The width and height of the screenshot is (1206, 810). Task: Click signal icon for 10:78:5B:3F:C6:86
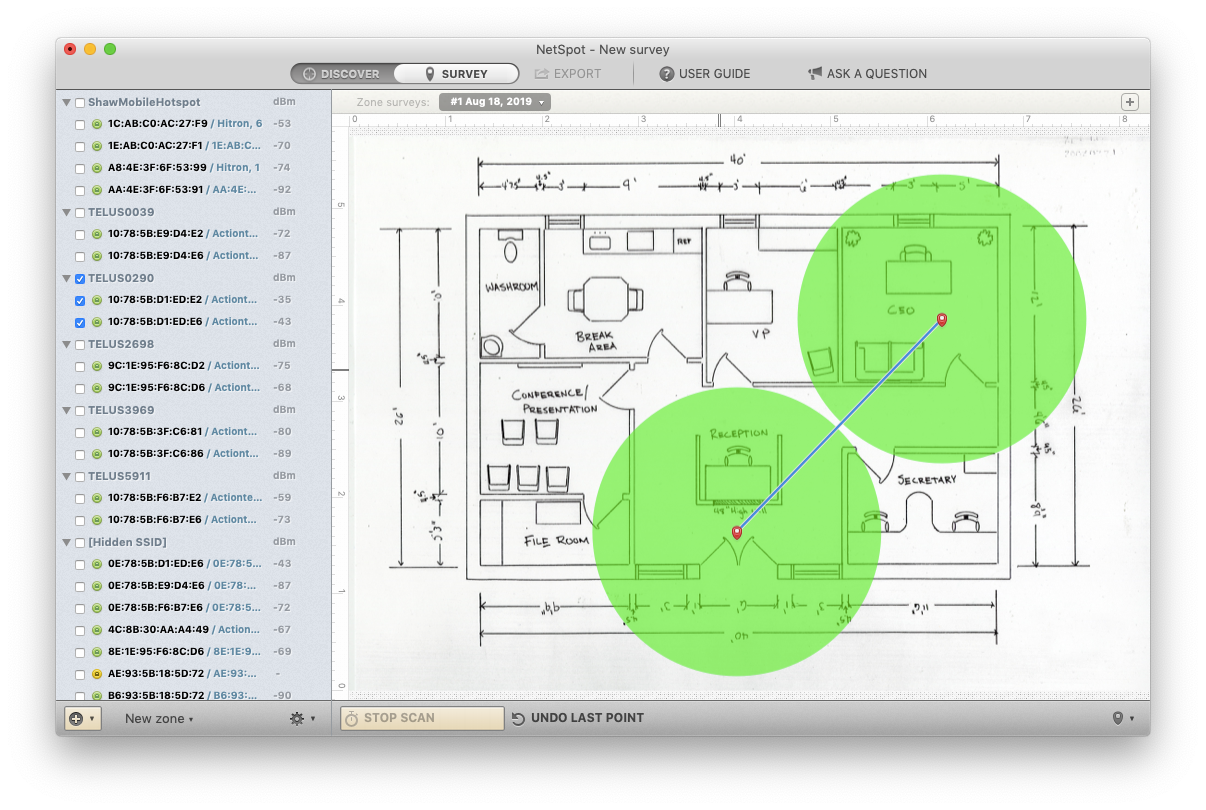tap(97, 454)
